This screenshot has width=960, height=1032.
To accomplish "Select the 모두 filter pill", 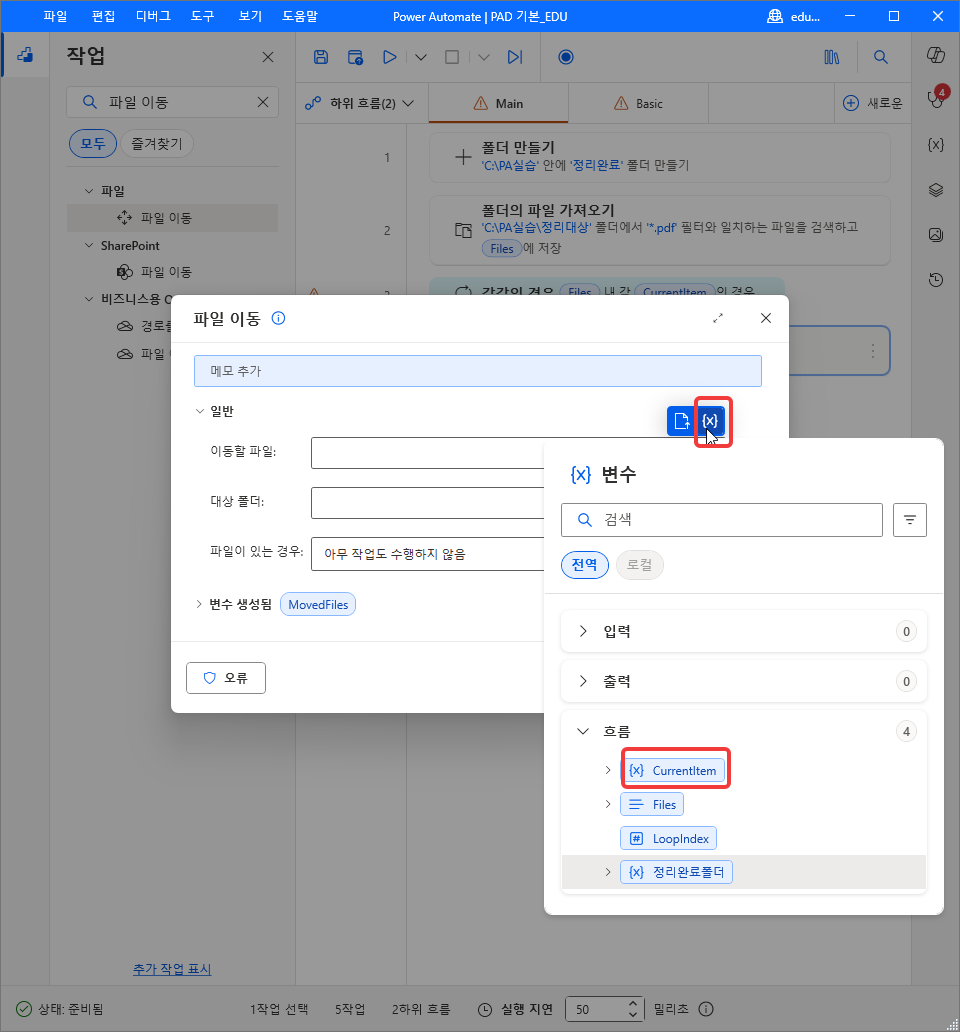I will [93, 143].
